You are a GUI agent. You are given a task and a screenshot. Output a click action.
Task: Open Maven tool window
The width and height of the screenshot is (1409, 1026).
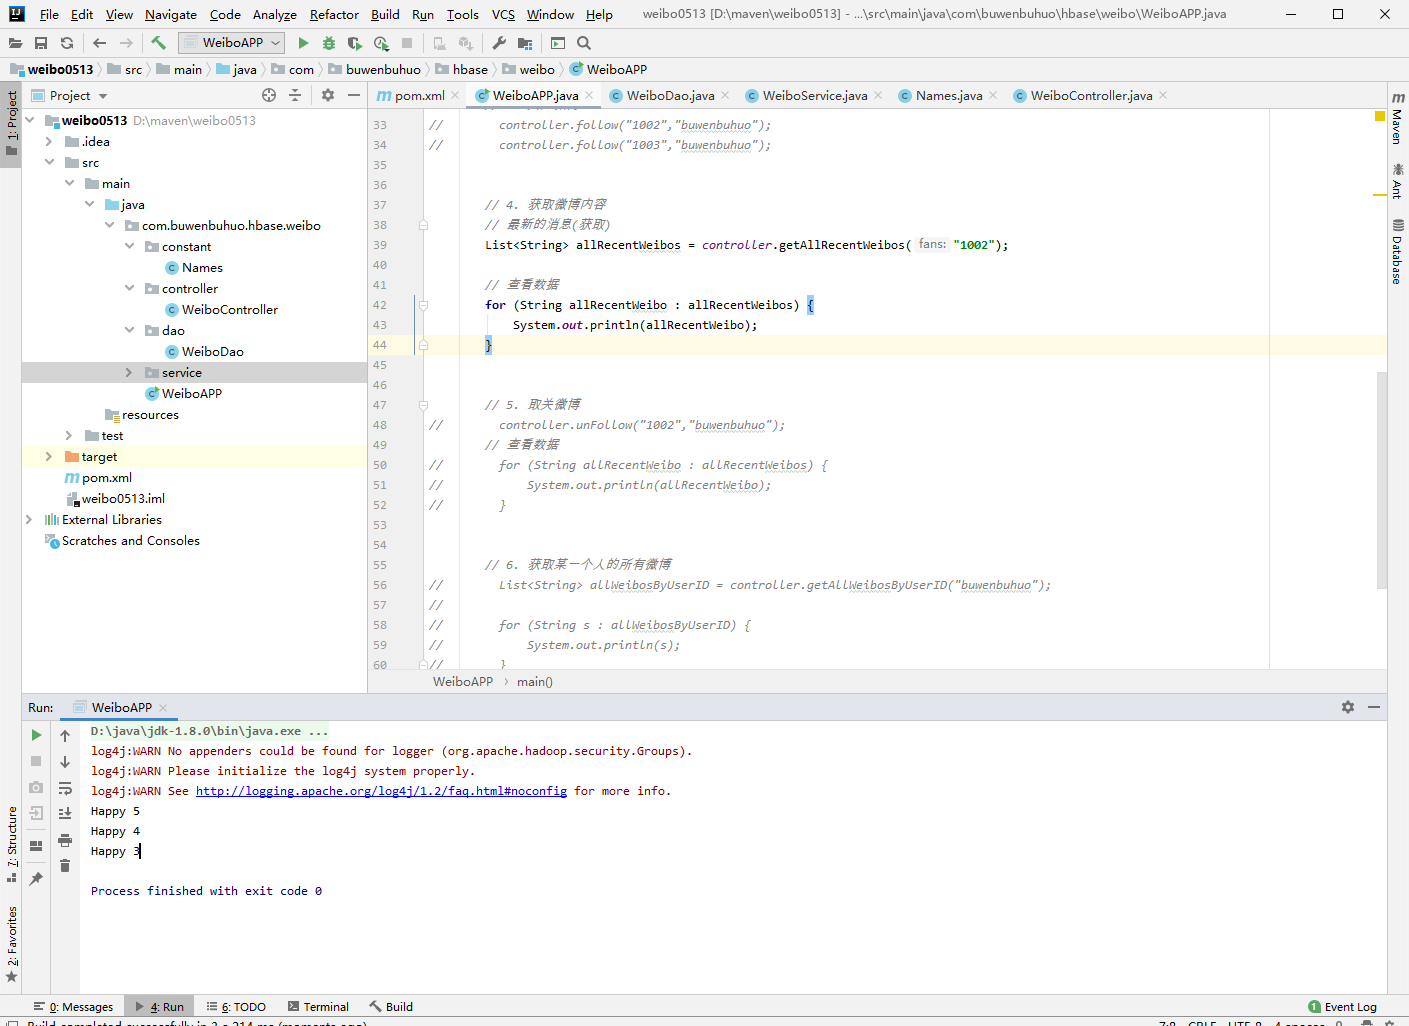[x=1398, y=118]
